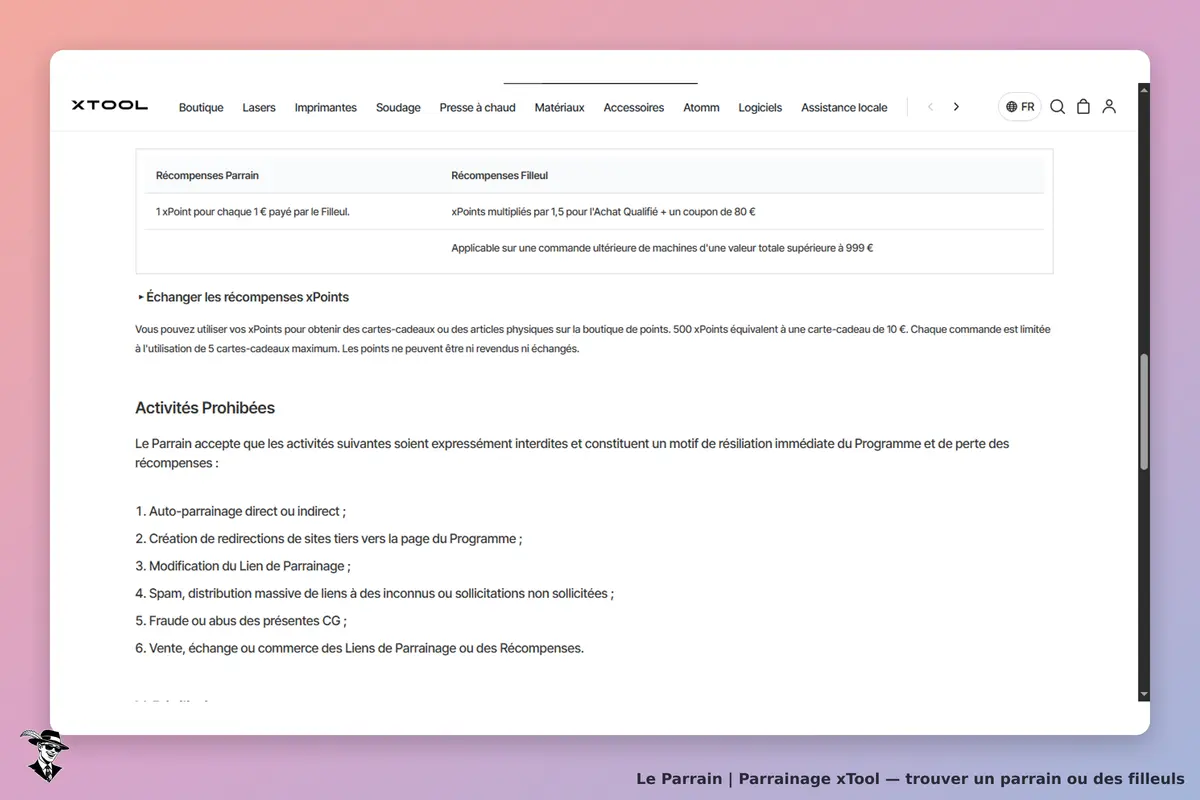Open the shopping bag cart icon
This screenshot has height=800, width=1200.
point(1083,107)
